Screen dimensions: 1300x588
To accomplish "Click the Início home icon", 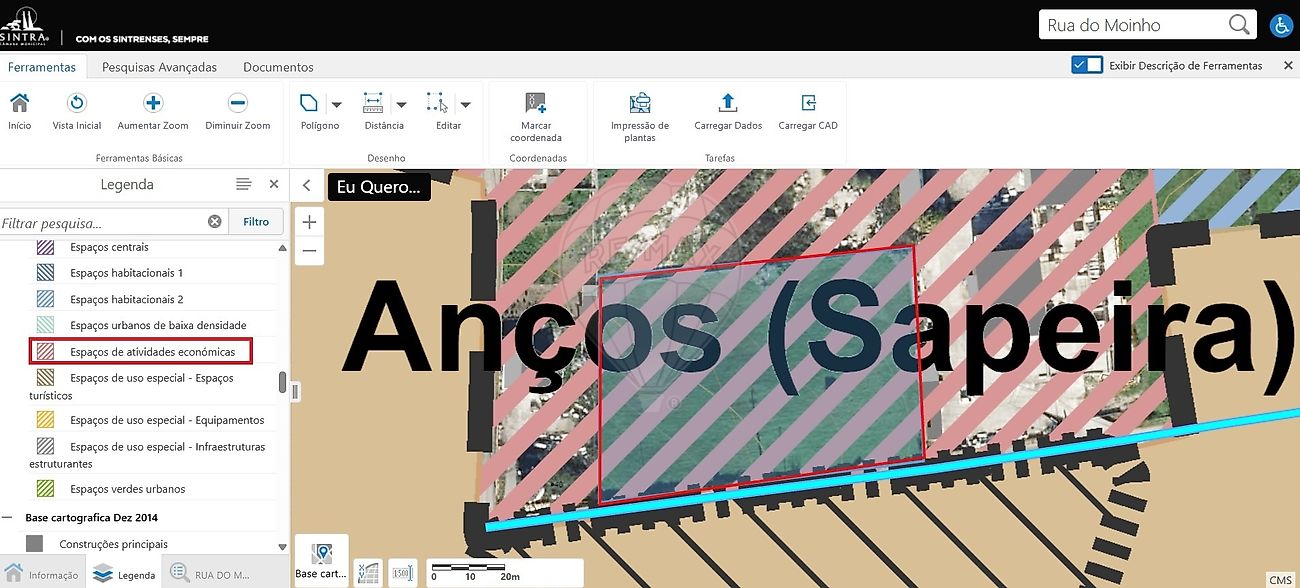I will tap(19, 104).
